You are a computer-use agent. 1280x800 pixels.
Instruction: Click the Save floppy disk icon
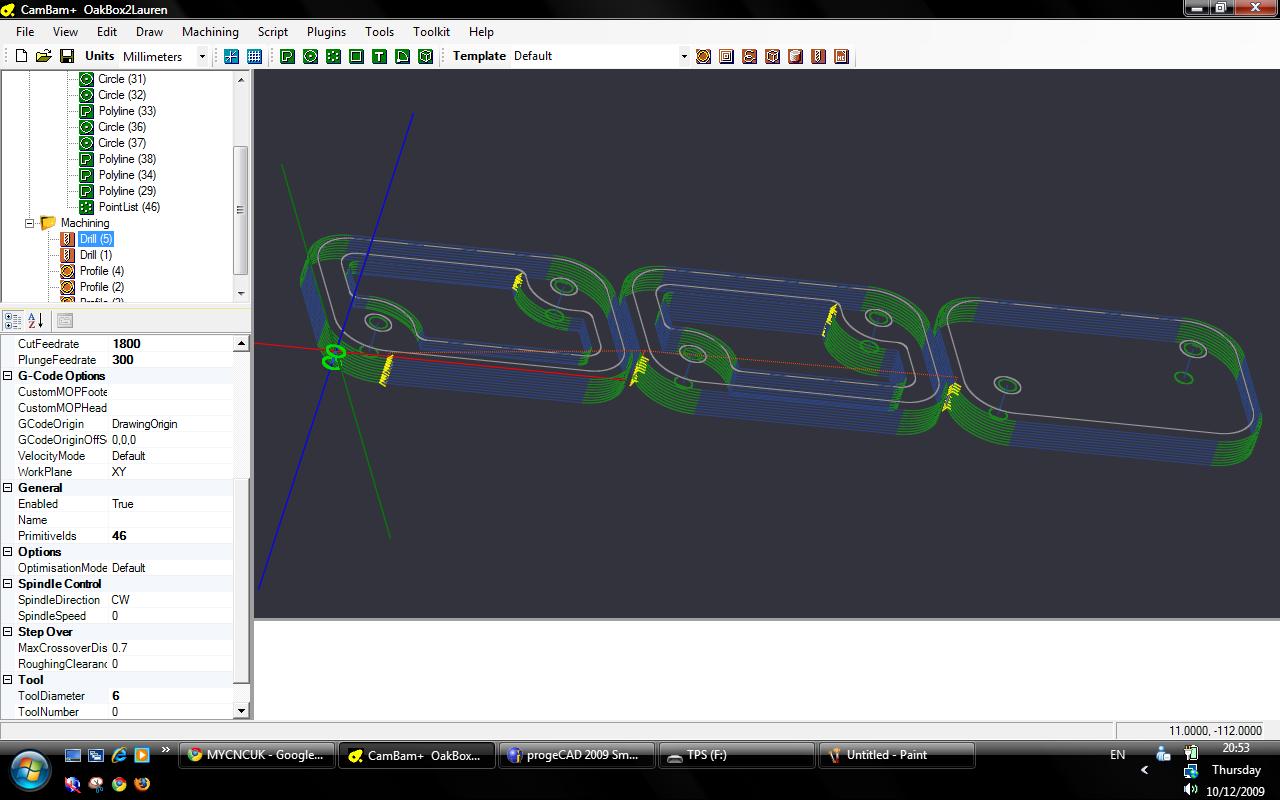[x=67, y=56]
